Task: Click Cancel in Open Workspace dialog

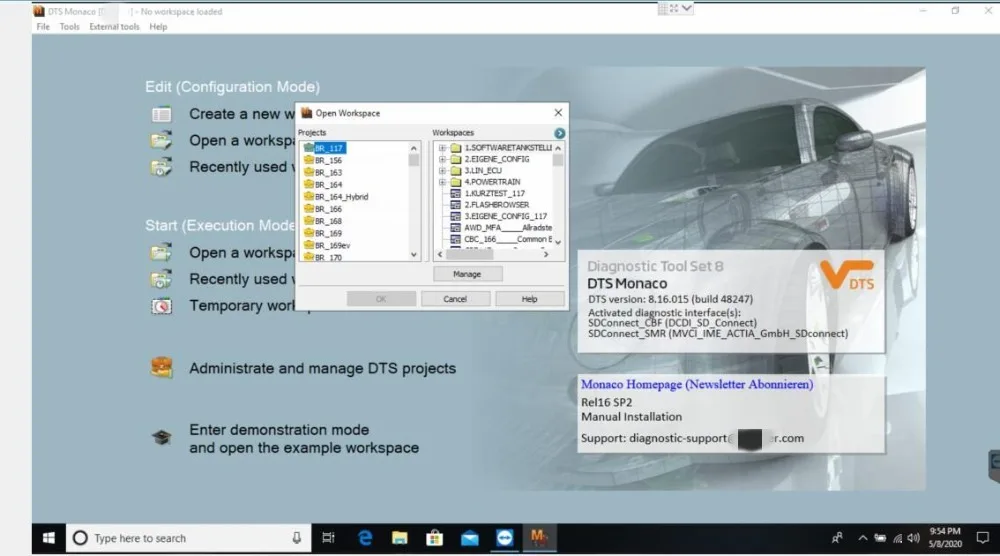Action: coord(455,299)
